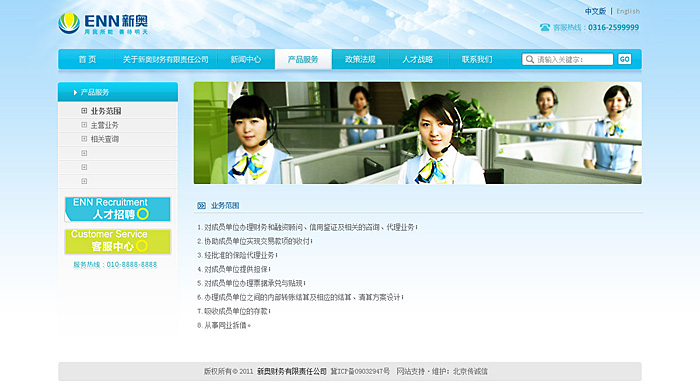Click list item 4 对成员单位提供担保

(234, 269)
